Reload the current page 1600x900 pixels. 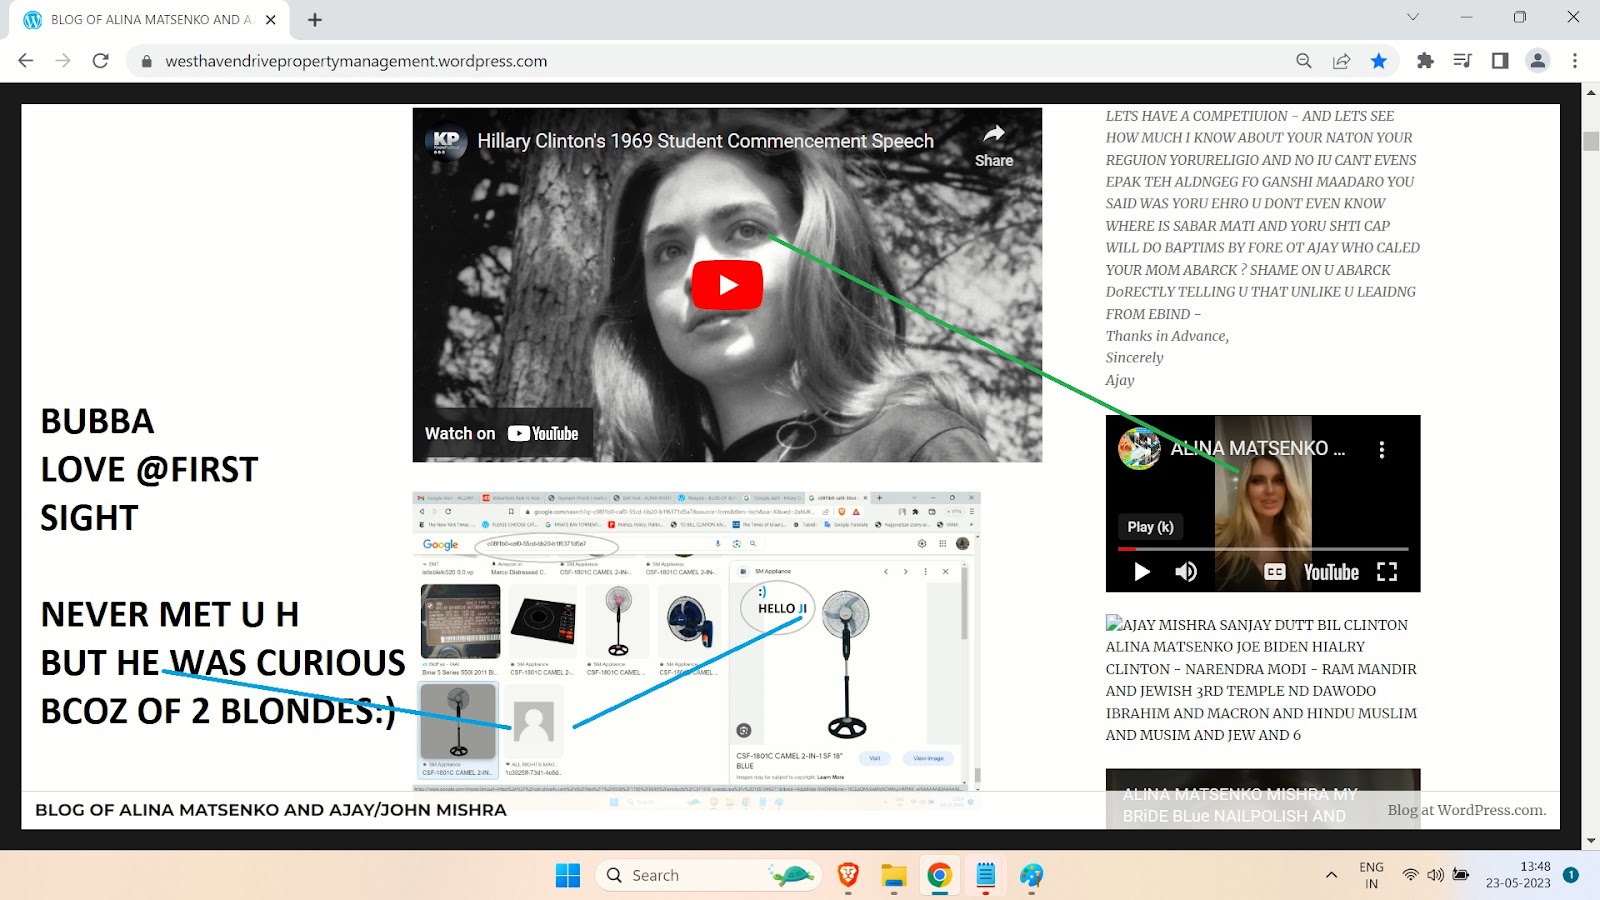[100, 61]
